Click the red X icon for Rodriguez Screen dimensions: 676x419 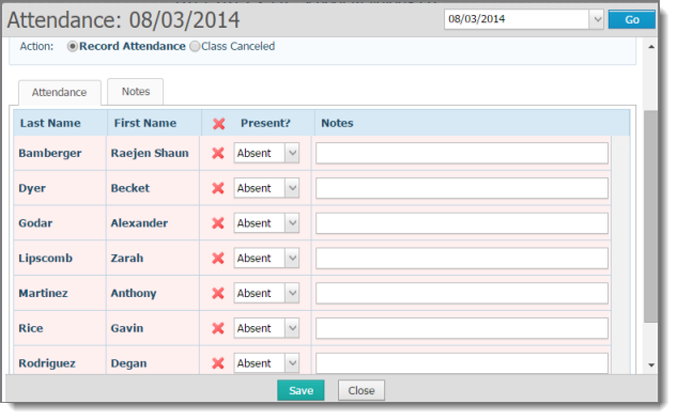pyautogui.click(x=218, y=363)
